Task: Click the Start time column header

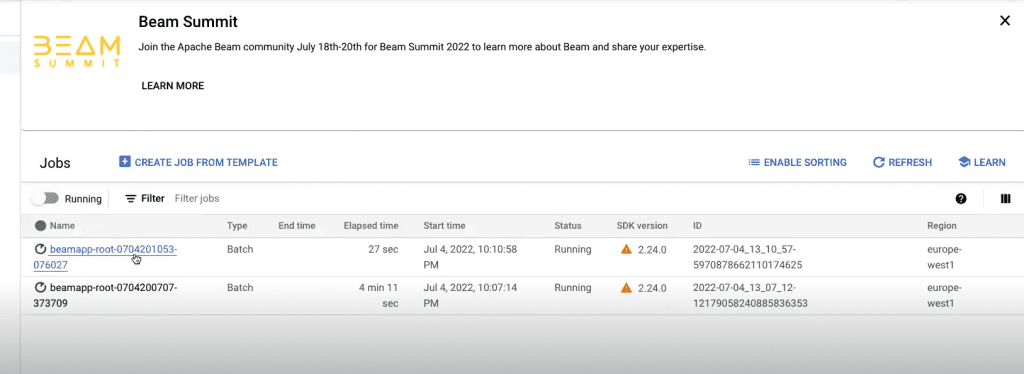Action: pos(444,226)
